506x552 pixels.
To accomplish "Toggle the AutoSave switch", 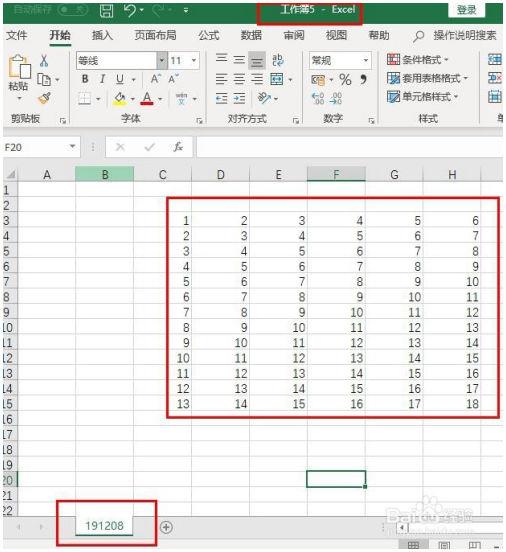I will pos(73,10).
